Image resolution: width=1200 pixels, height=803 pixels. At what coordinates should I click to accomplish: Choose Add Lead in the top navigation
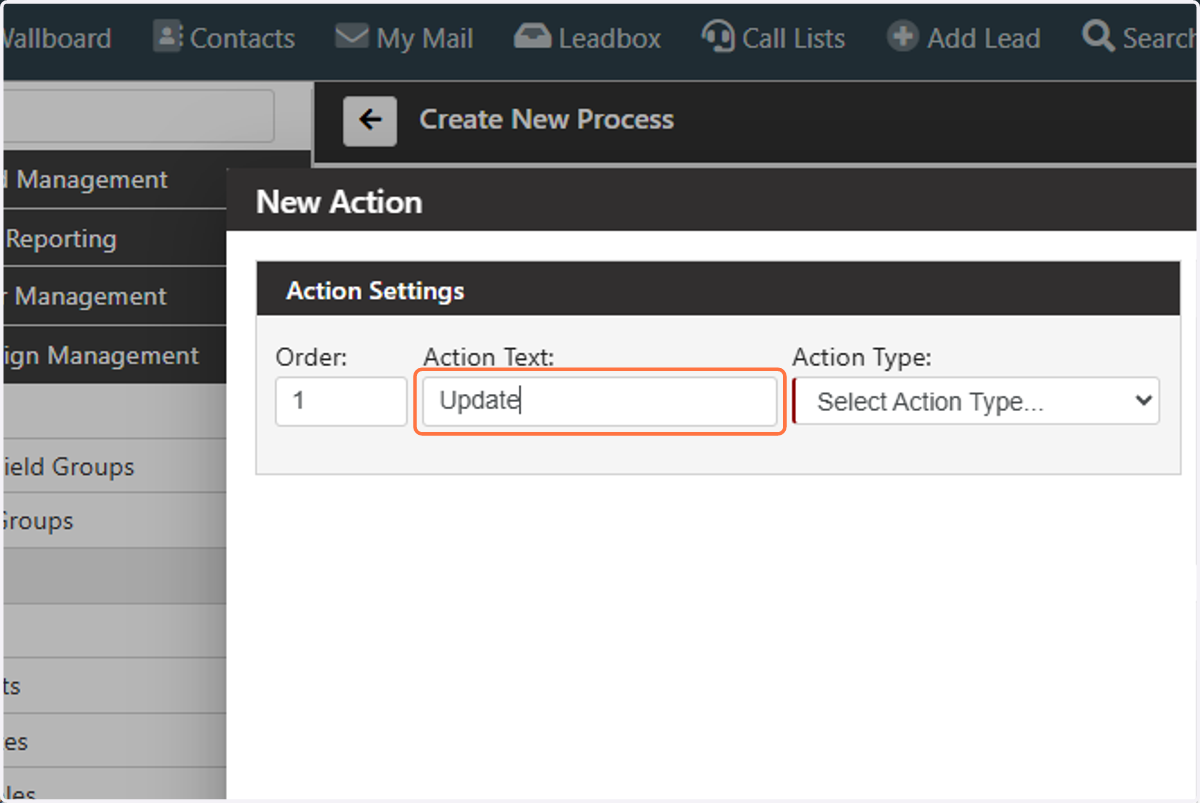(x=963, y=39)
